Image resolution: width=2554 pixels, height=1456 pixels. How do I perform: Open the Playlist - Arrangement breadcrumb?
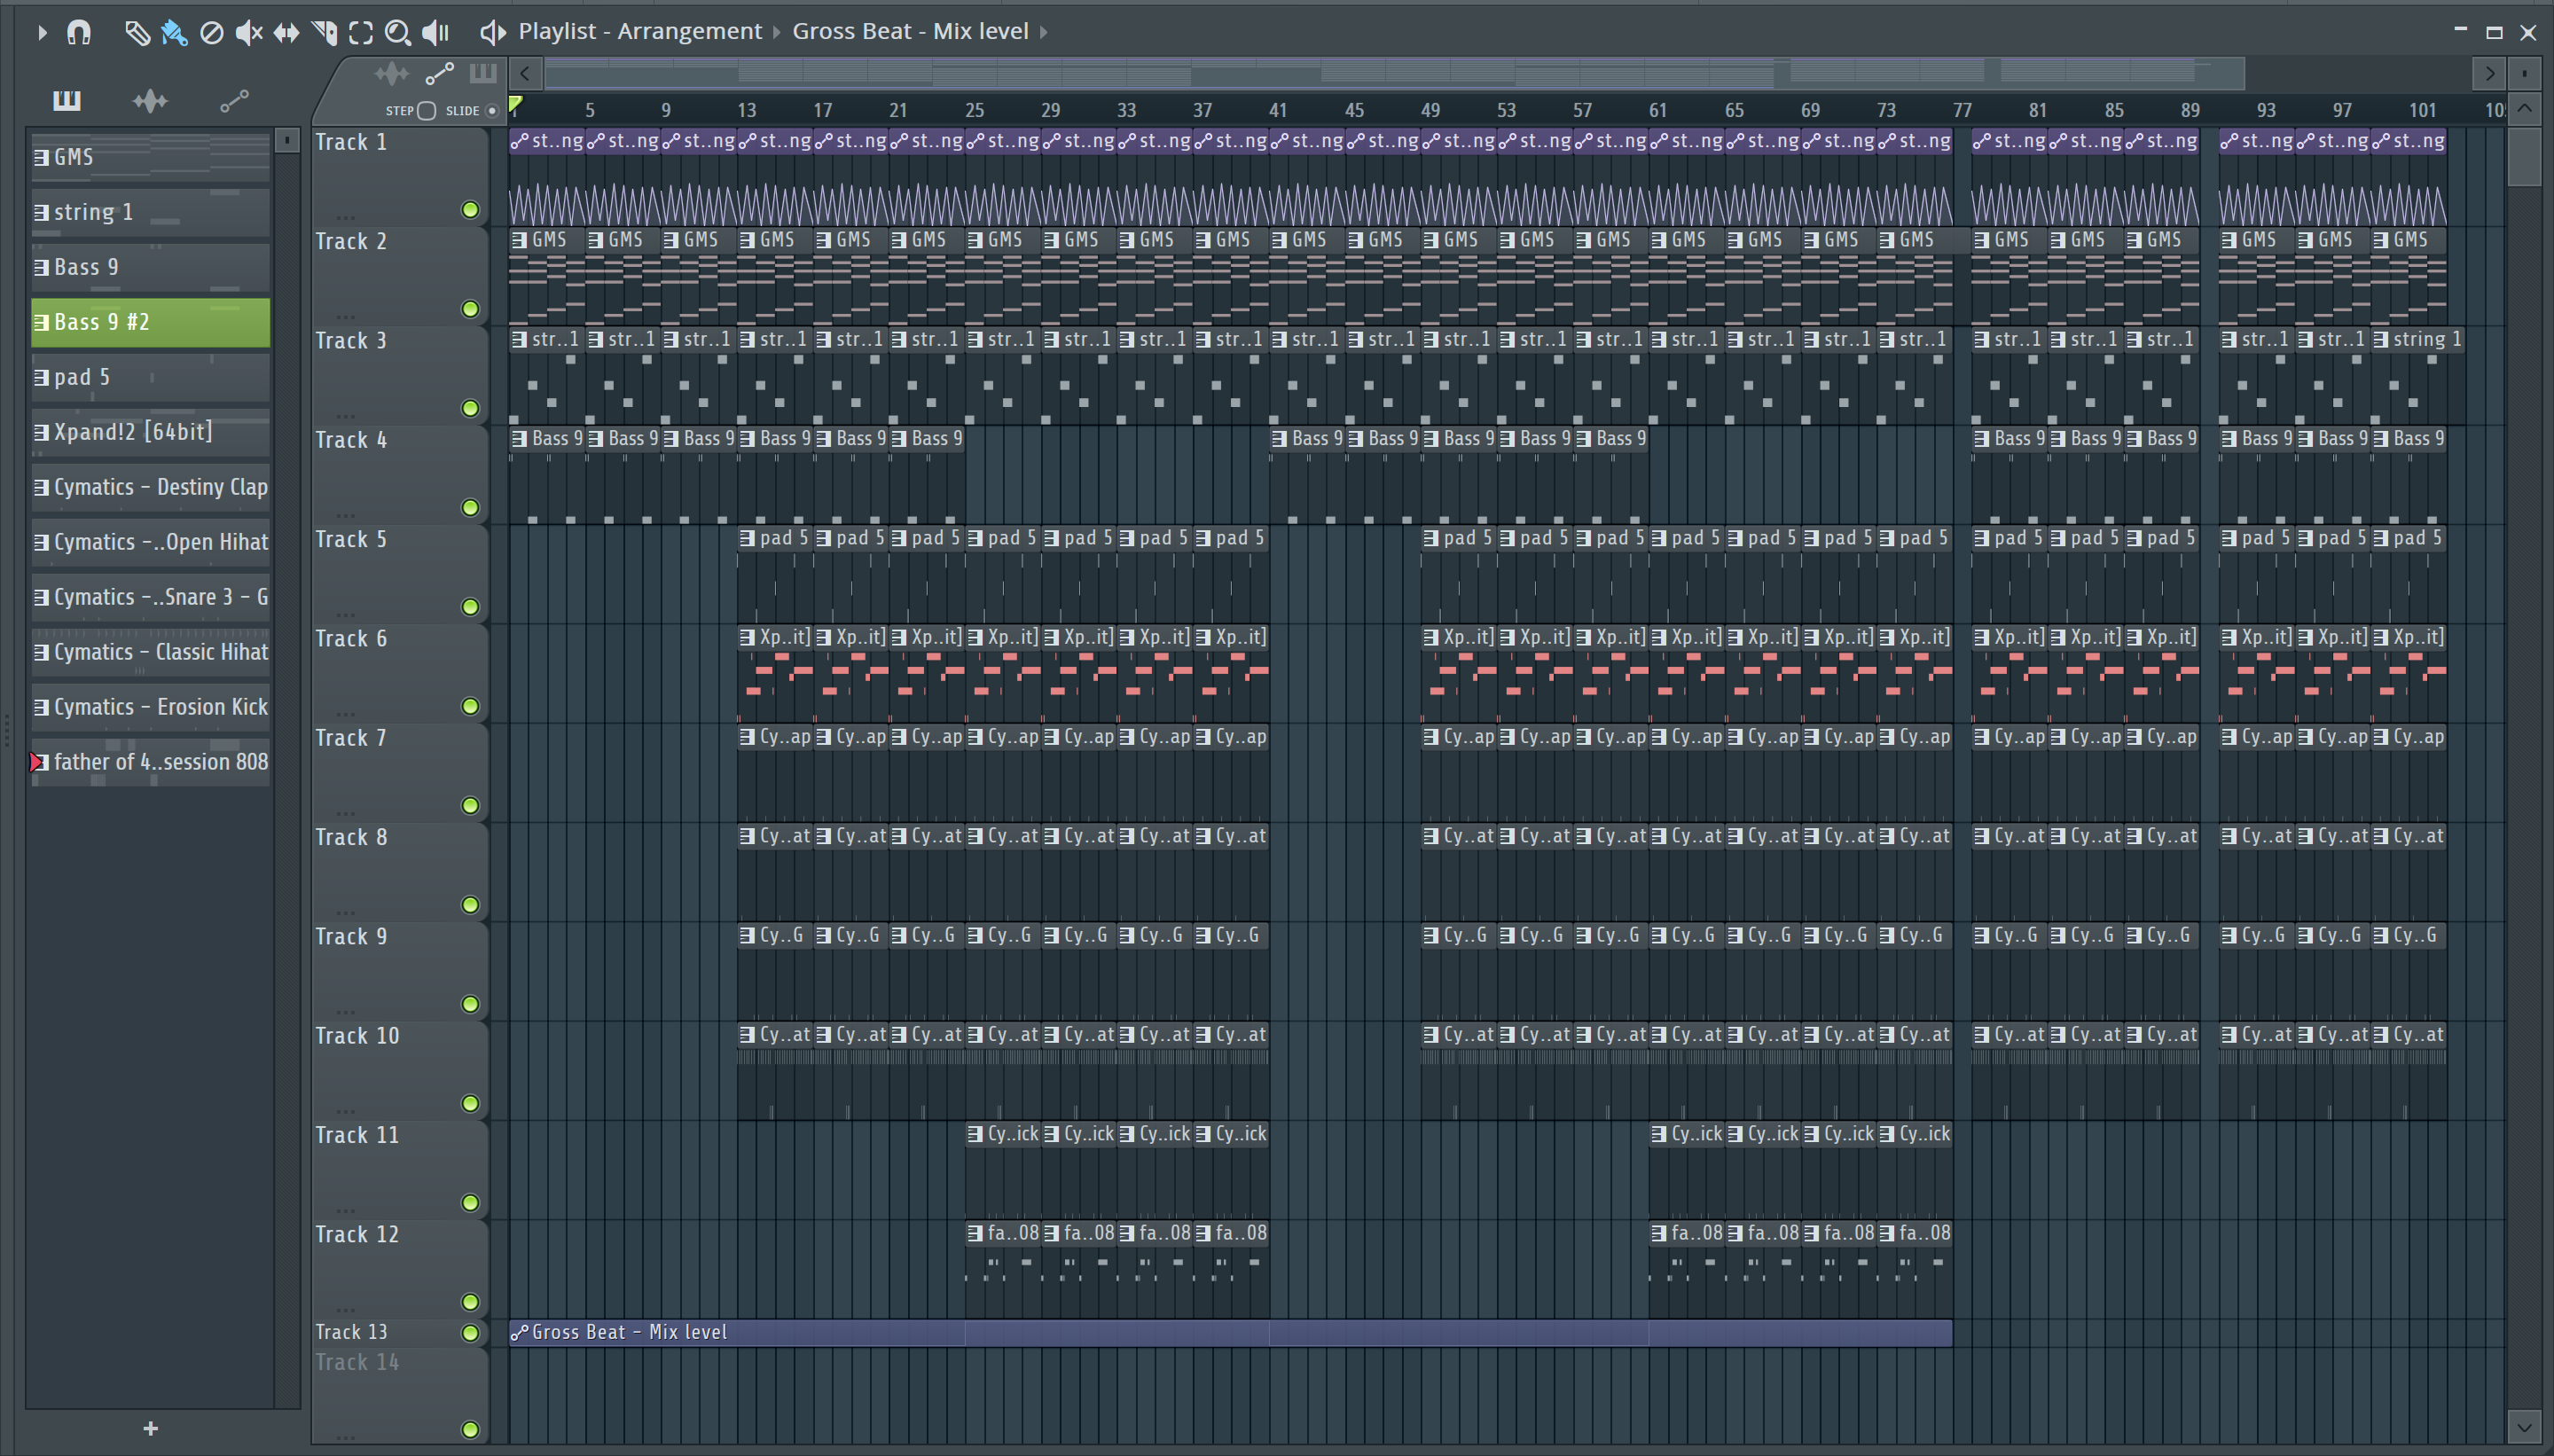coord(640,31)
